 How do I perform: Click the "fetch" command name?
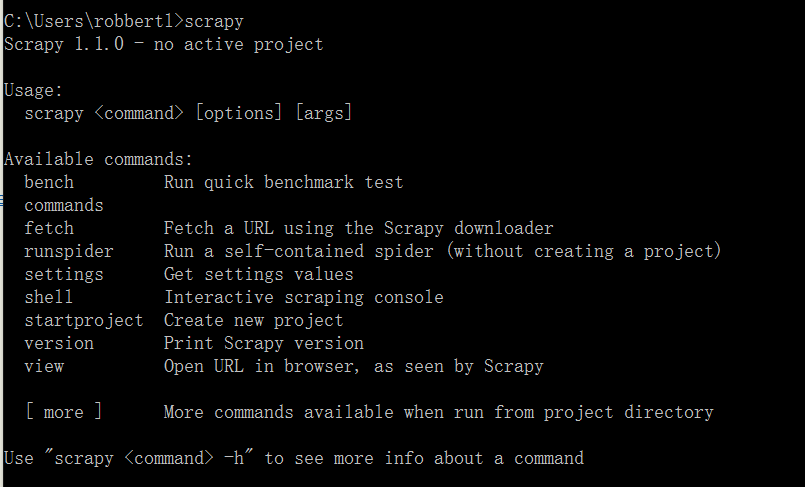[49, 228]
